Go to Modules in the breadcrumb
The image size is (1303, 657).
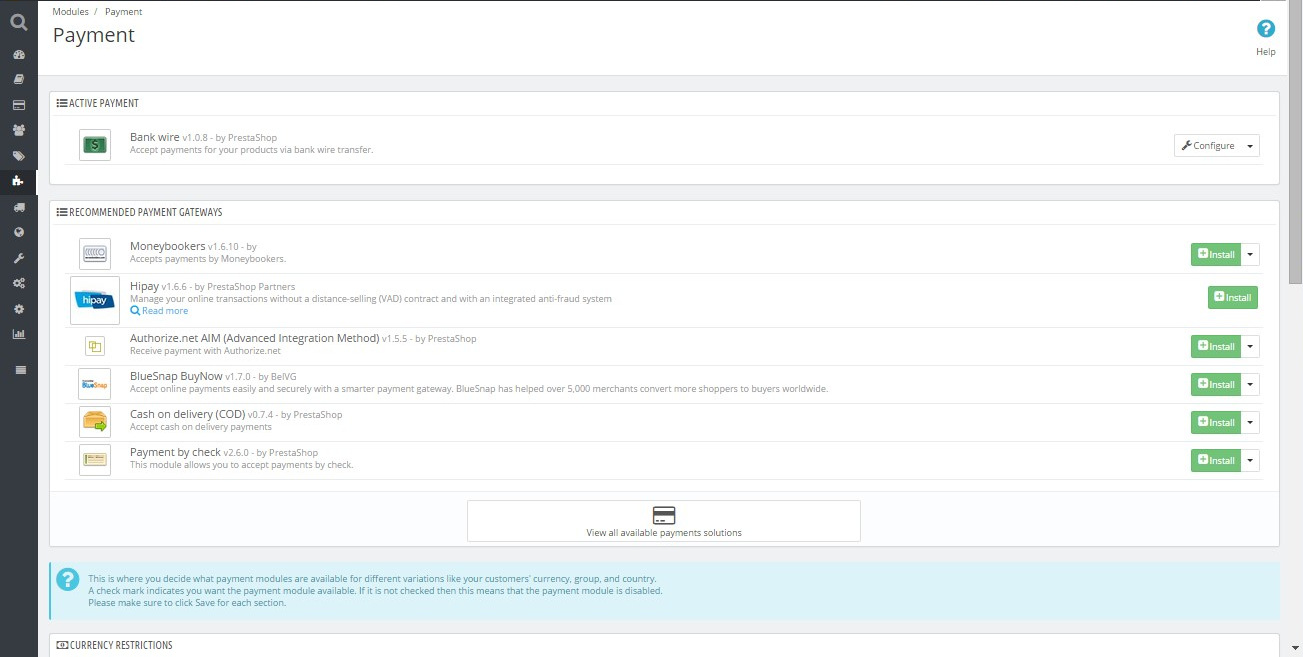(x=70, y=12)
